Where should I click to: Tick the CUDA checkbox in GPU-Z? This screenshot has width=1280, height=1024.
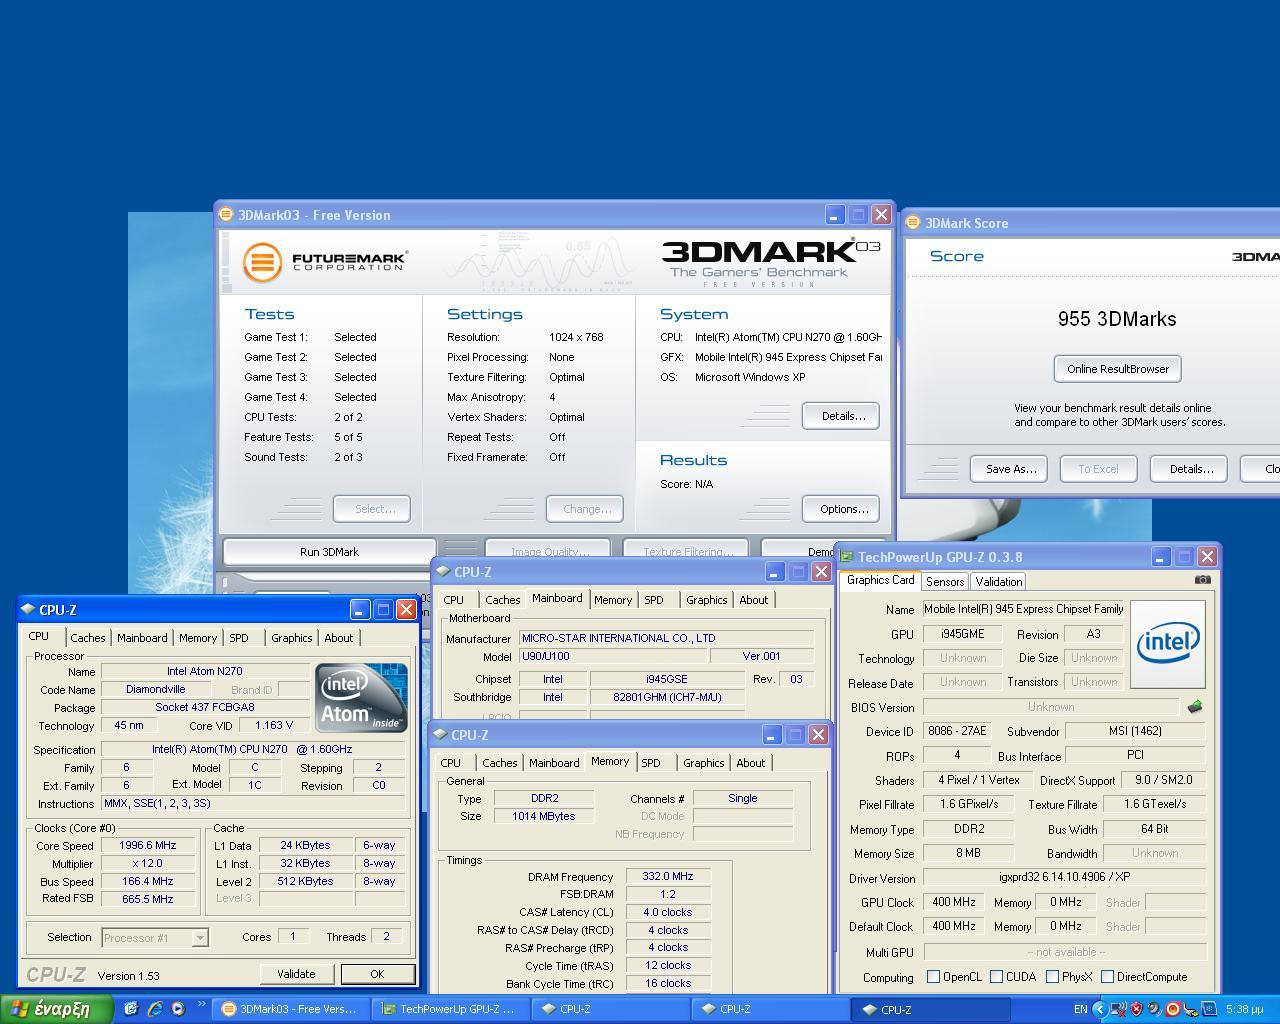pos(996,977)
